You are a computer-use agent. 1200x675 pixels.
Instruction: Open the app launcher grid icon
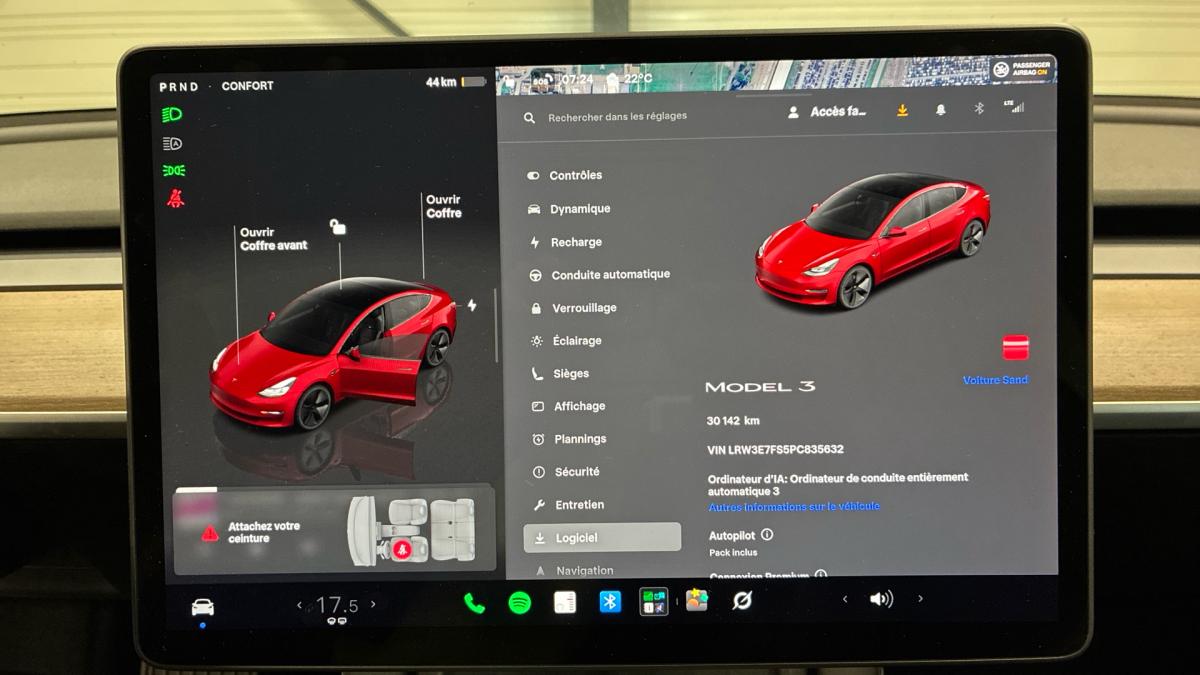(654, 601)
